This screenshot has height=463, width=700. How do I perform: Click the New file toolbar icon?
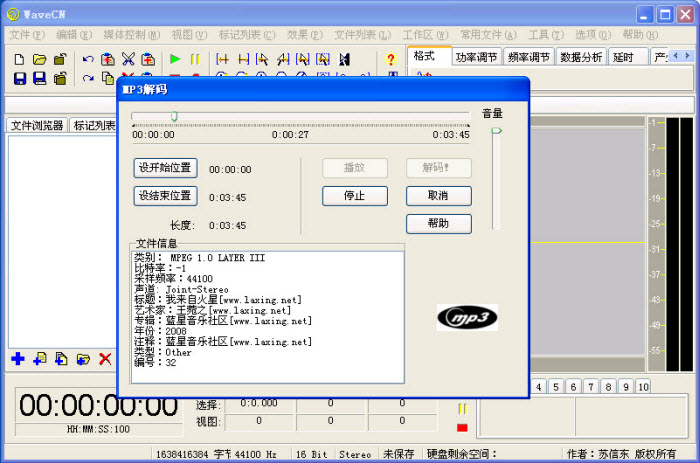click(19, 59)
